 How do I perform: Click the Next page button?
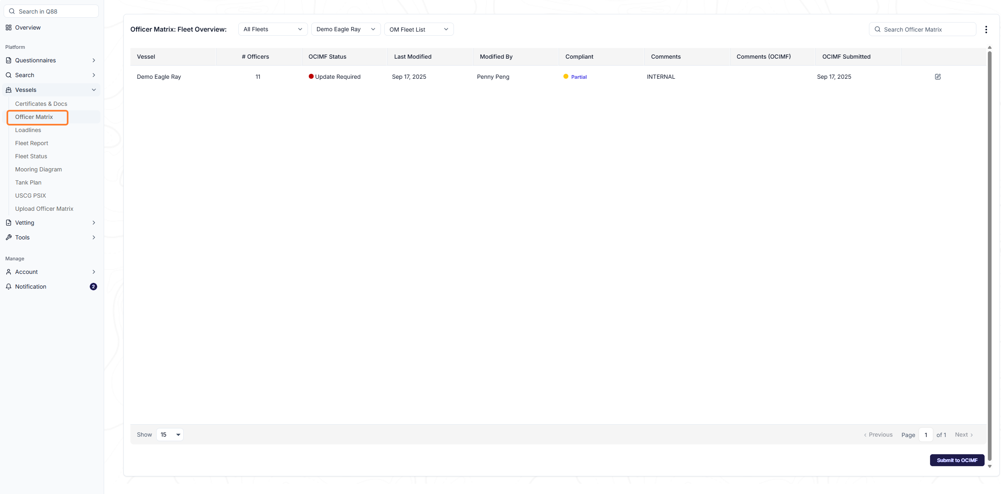point(964,435)
